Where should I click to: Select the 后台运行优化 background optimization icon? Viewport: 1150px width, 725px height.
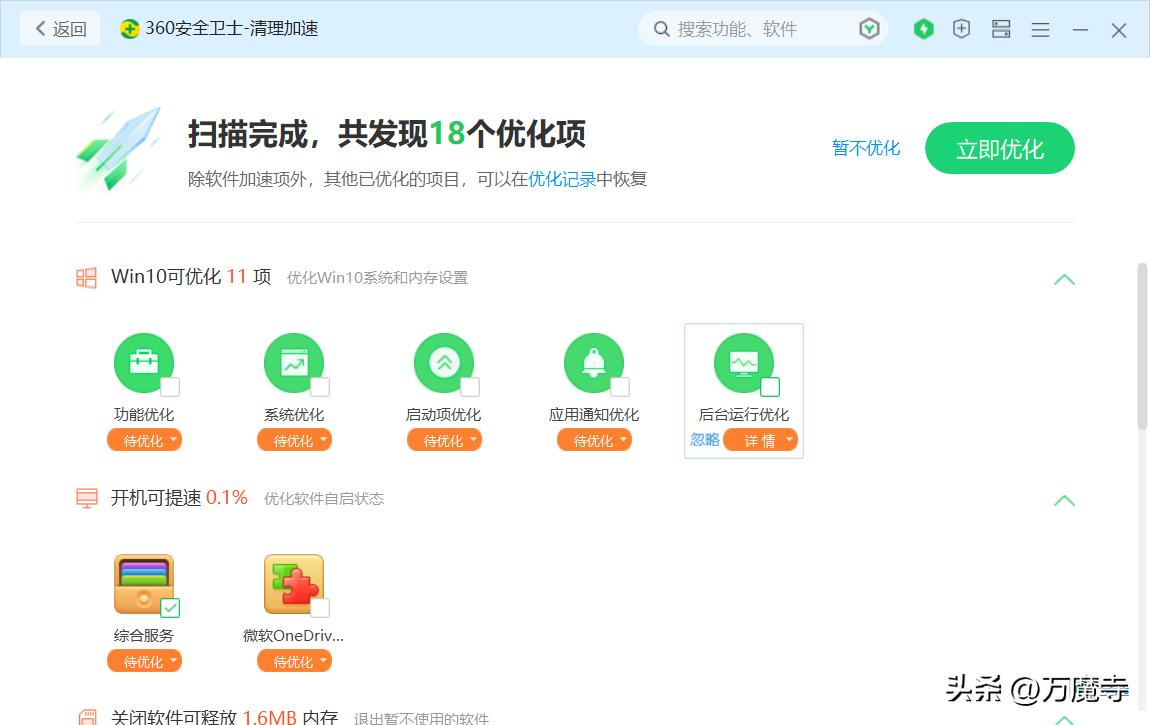pos(743,362)
